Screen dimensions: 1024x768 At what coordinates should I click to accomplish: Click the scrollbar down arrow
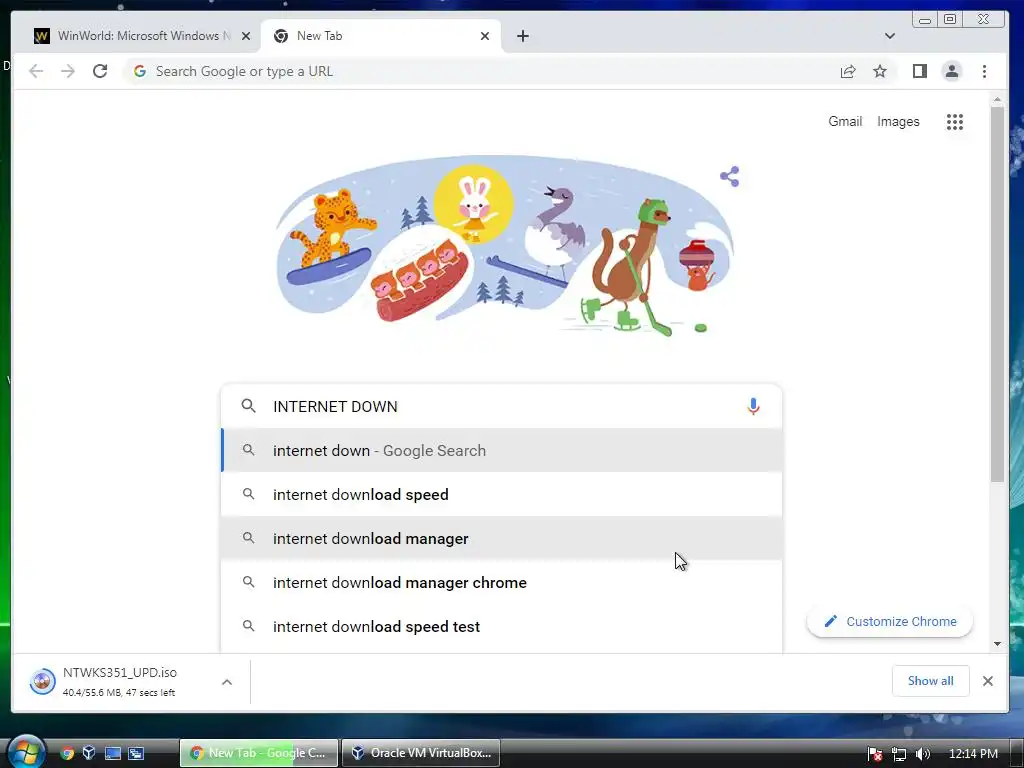pos(997,644)
